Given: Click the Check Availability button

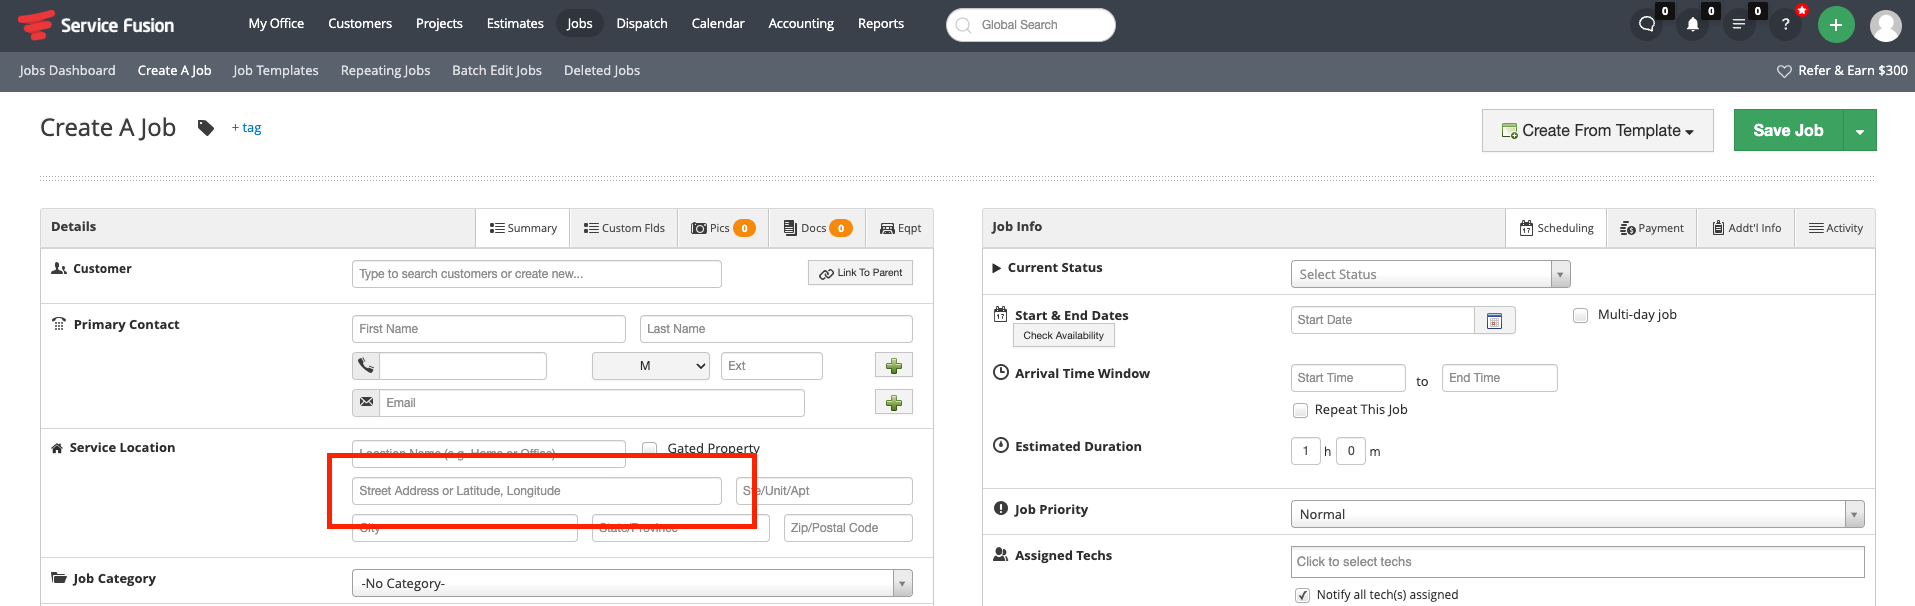Looking at the screenshot, I should (x=1062, y=336).
